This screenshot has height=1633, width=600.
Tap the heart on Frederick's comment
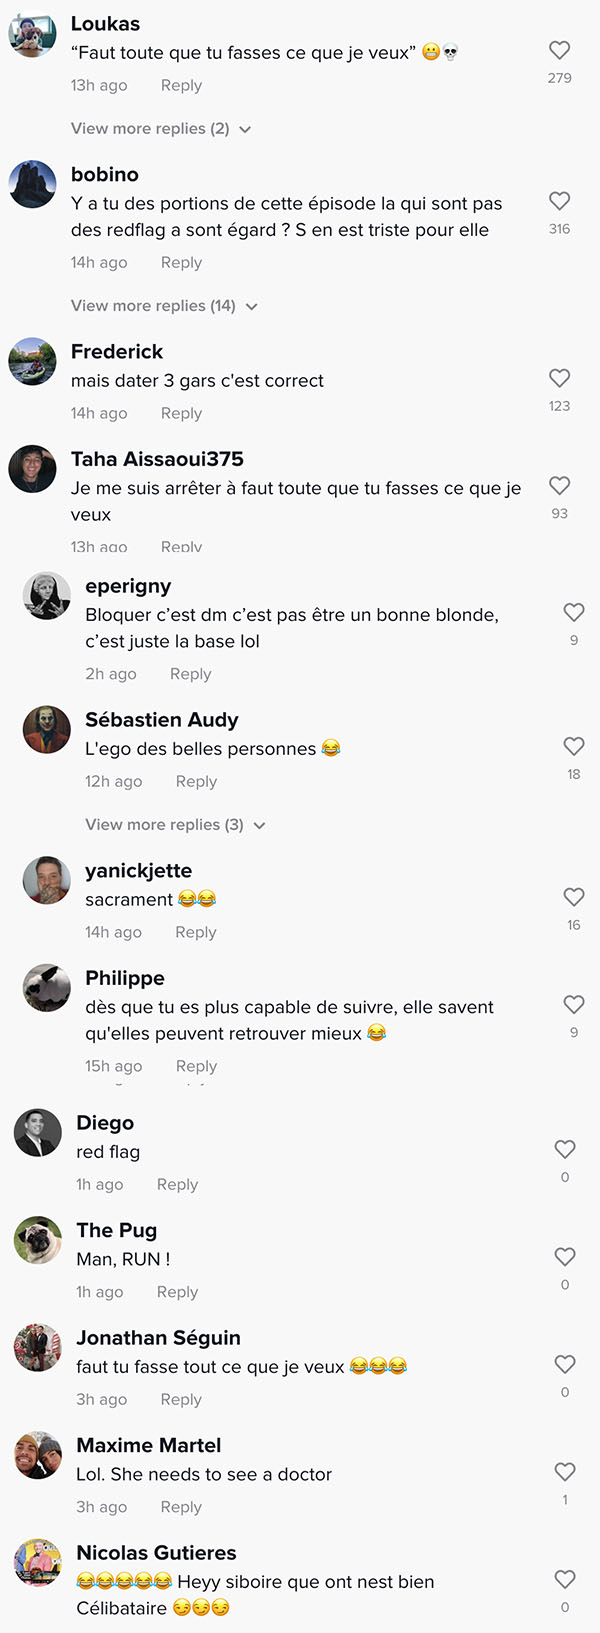click(560, 378)
